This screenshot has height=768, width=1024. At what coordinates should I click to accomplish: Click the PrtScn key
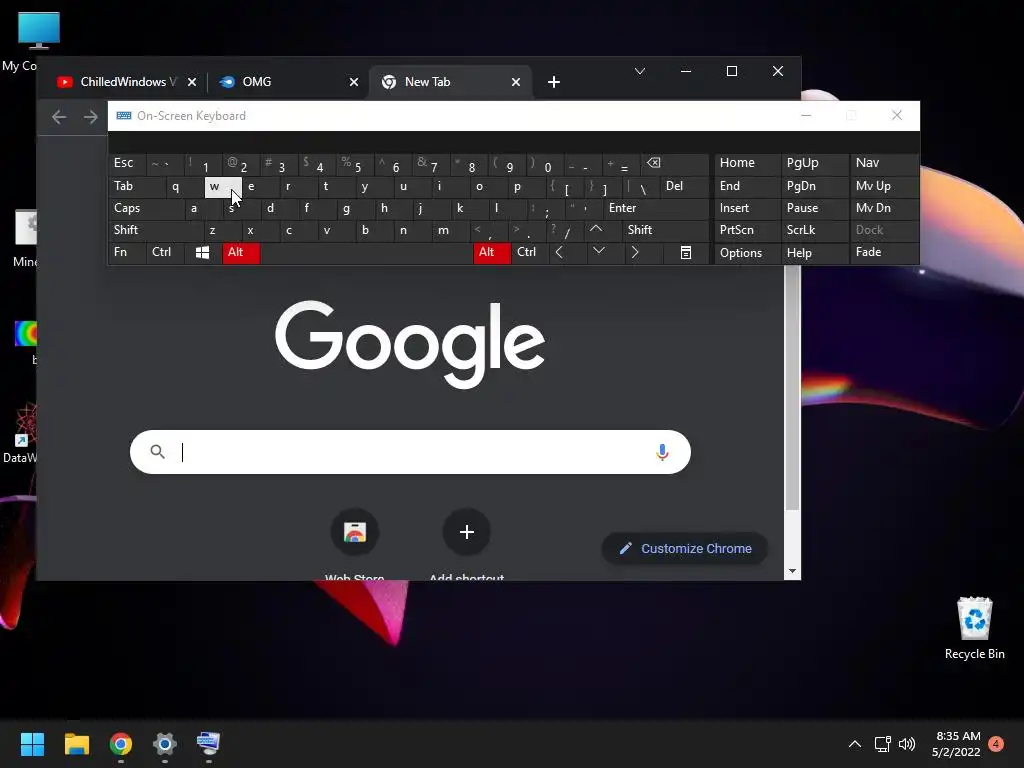click(x=746, y=230)
